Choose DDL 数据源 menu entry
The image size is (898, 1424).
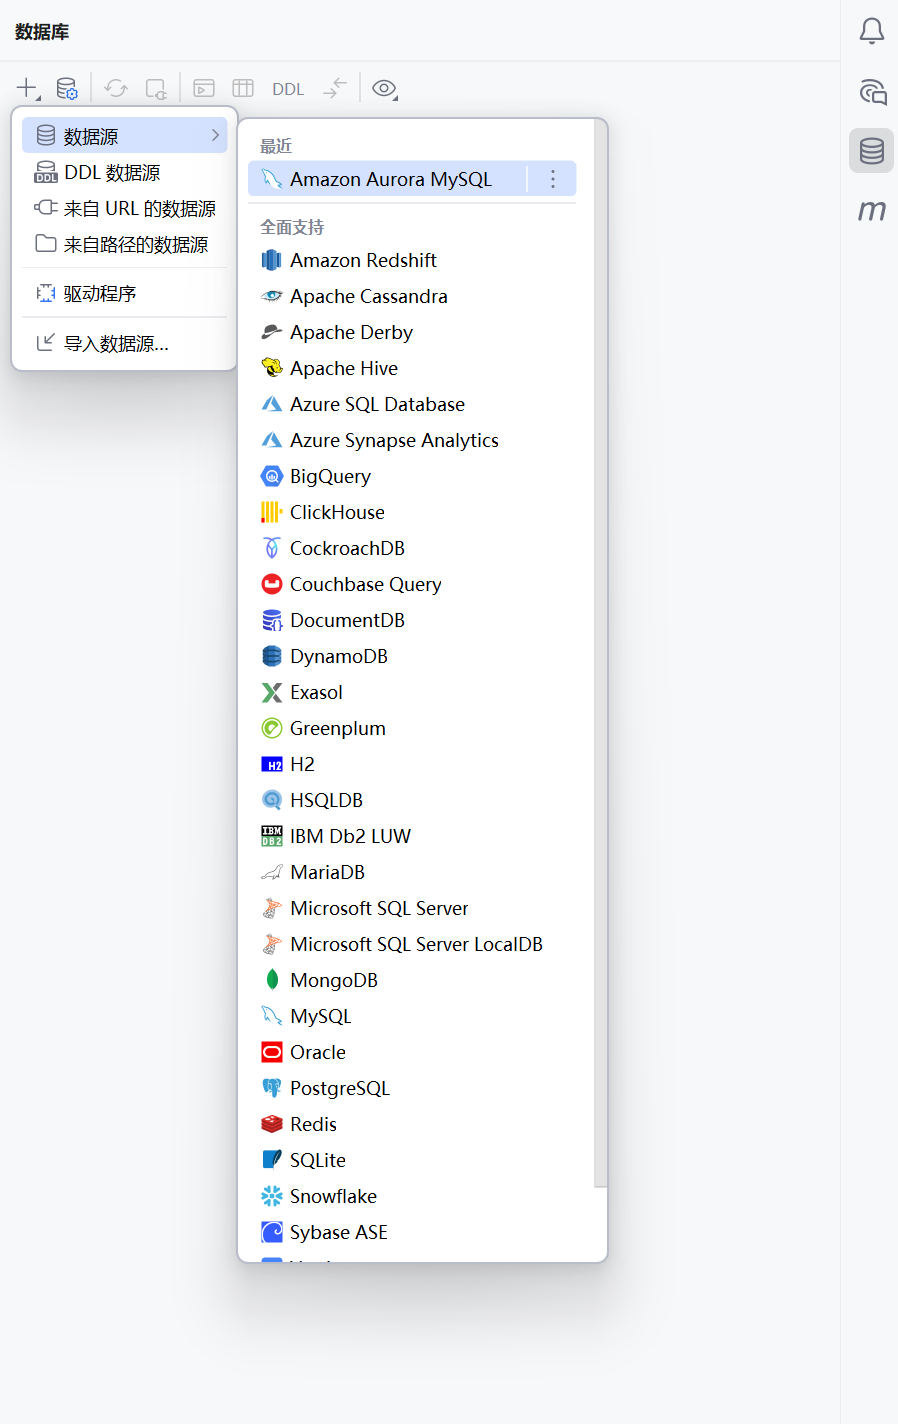[125, 172]
